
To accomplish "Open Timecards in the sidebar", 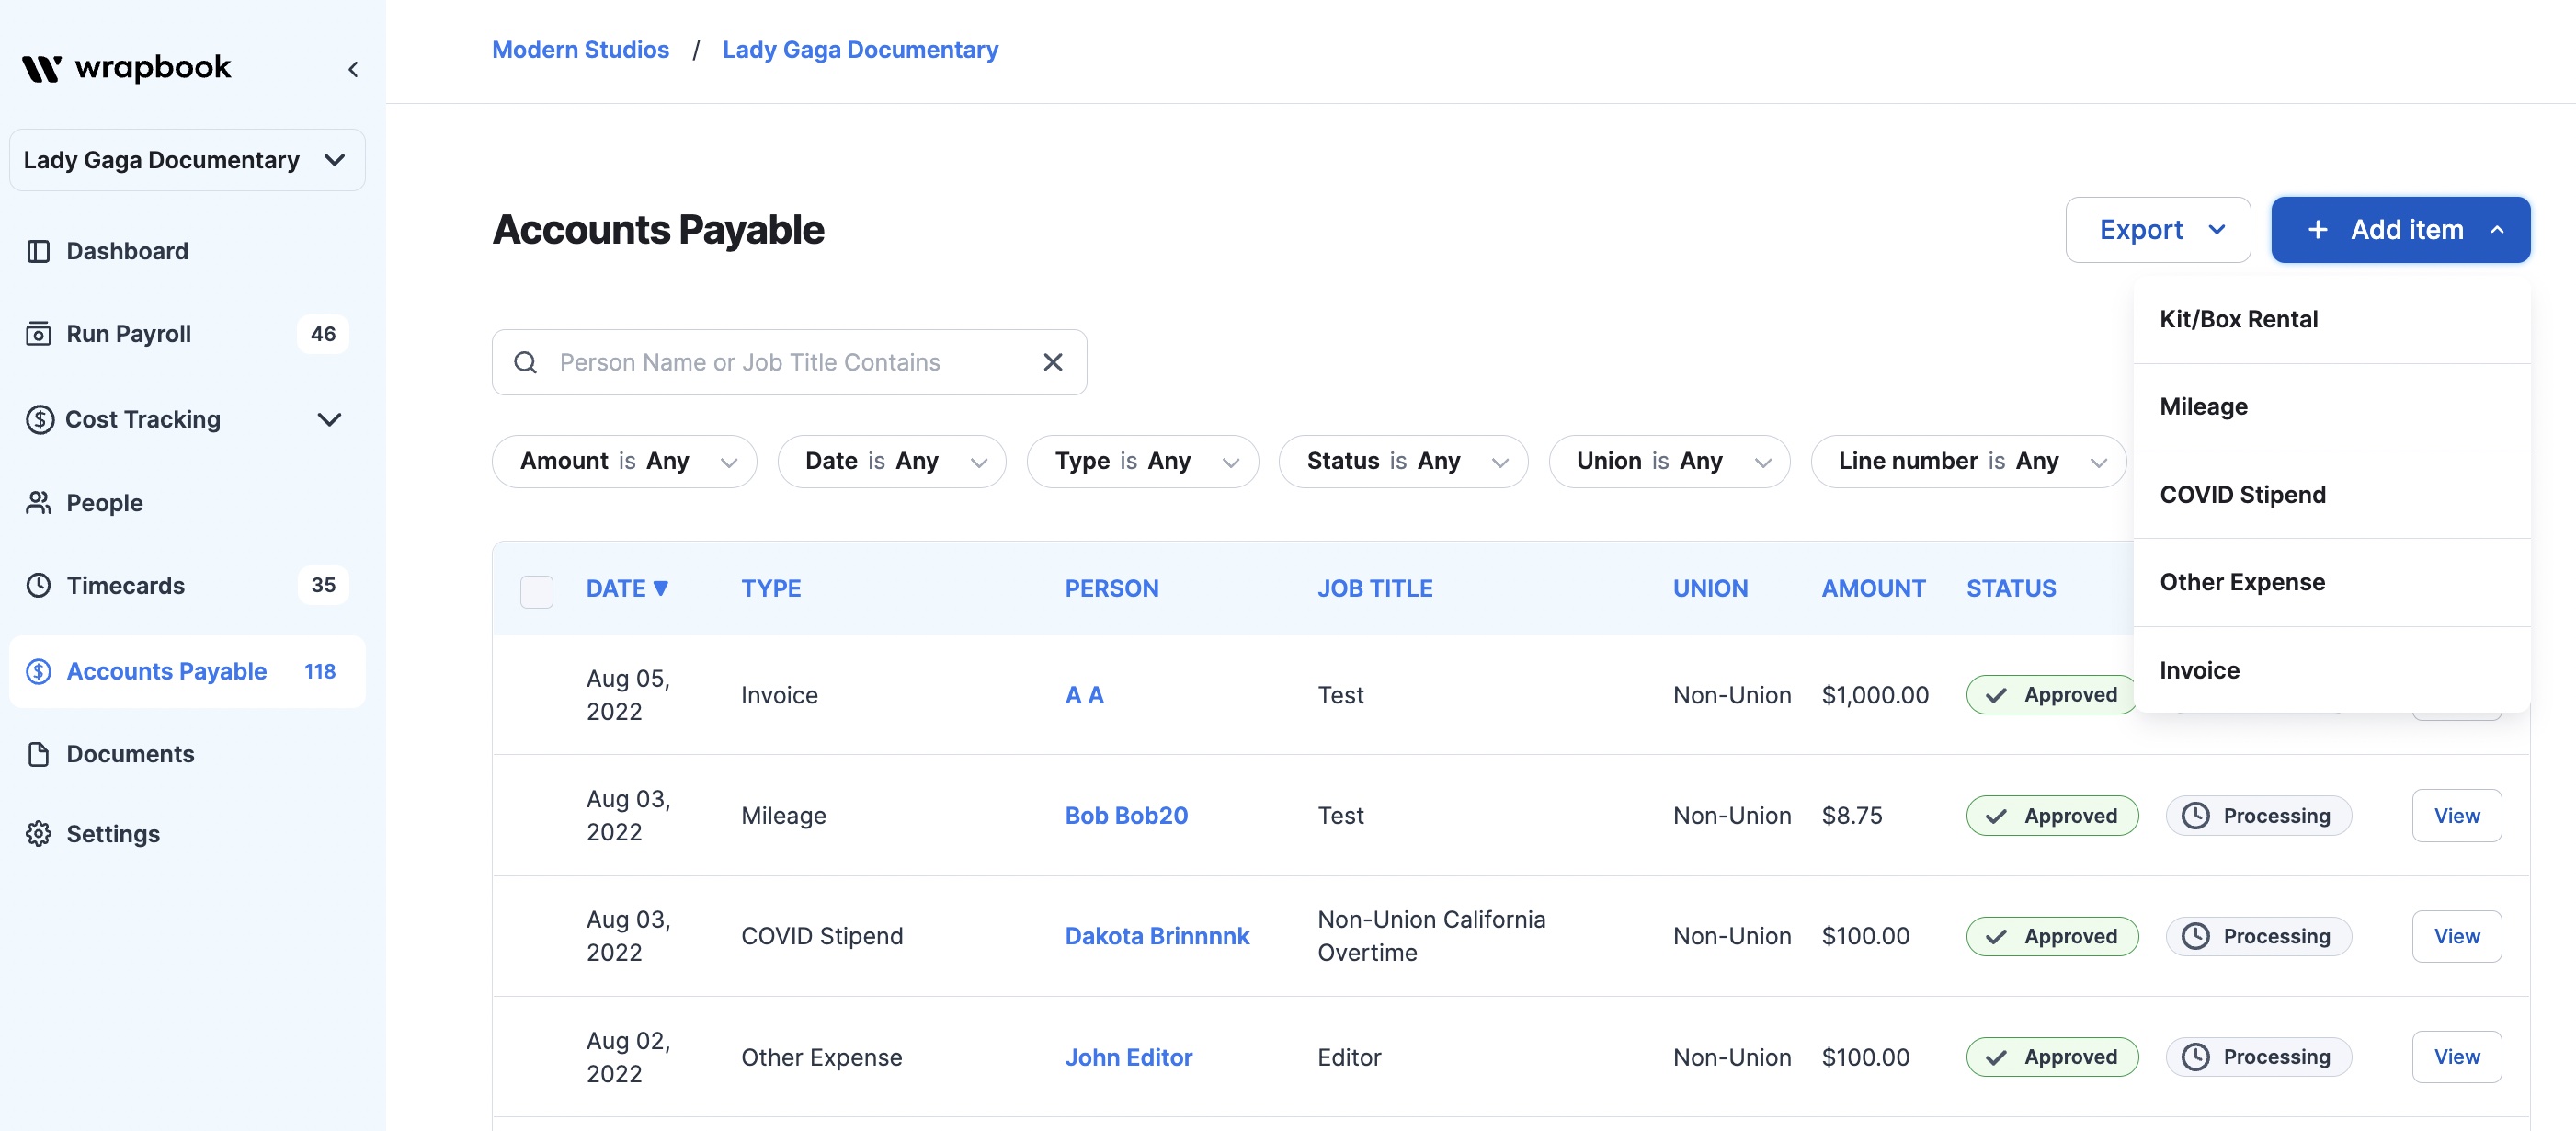I will click(x=187, y=585).
